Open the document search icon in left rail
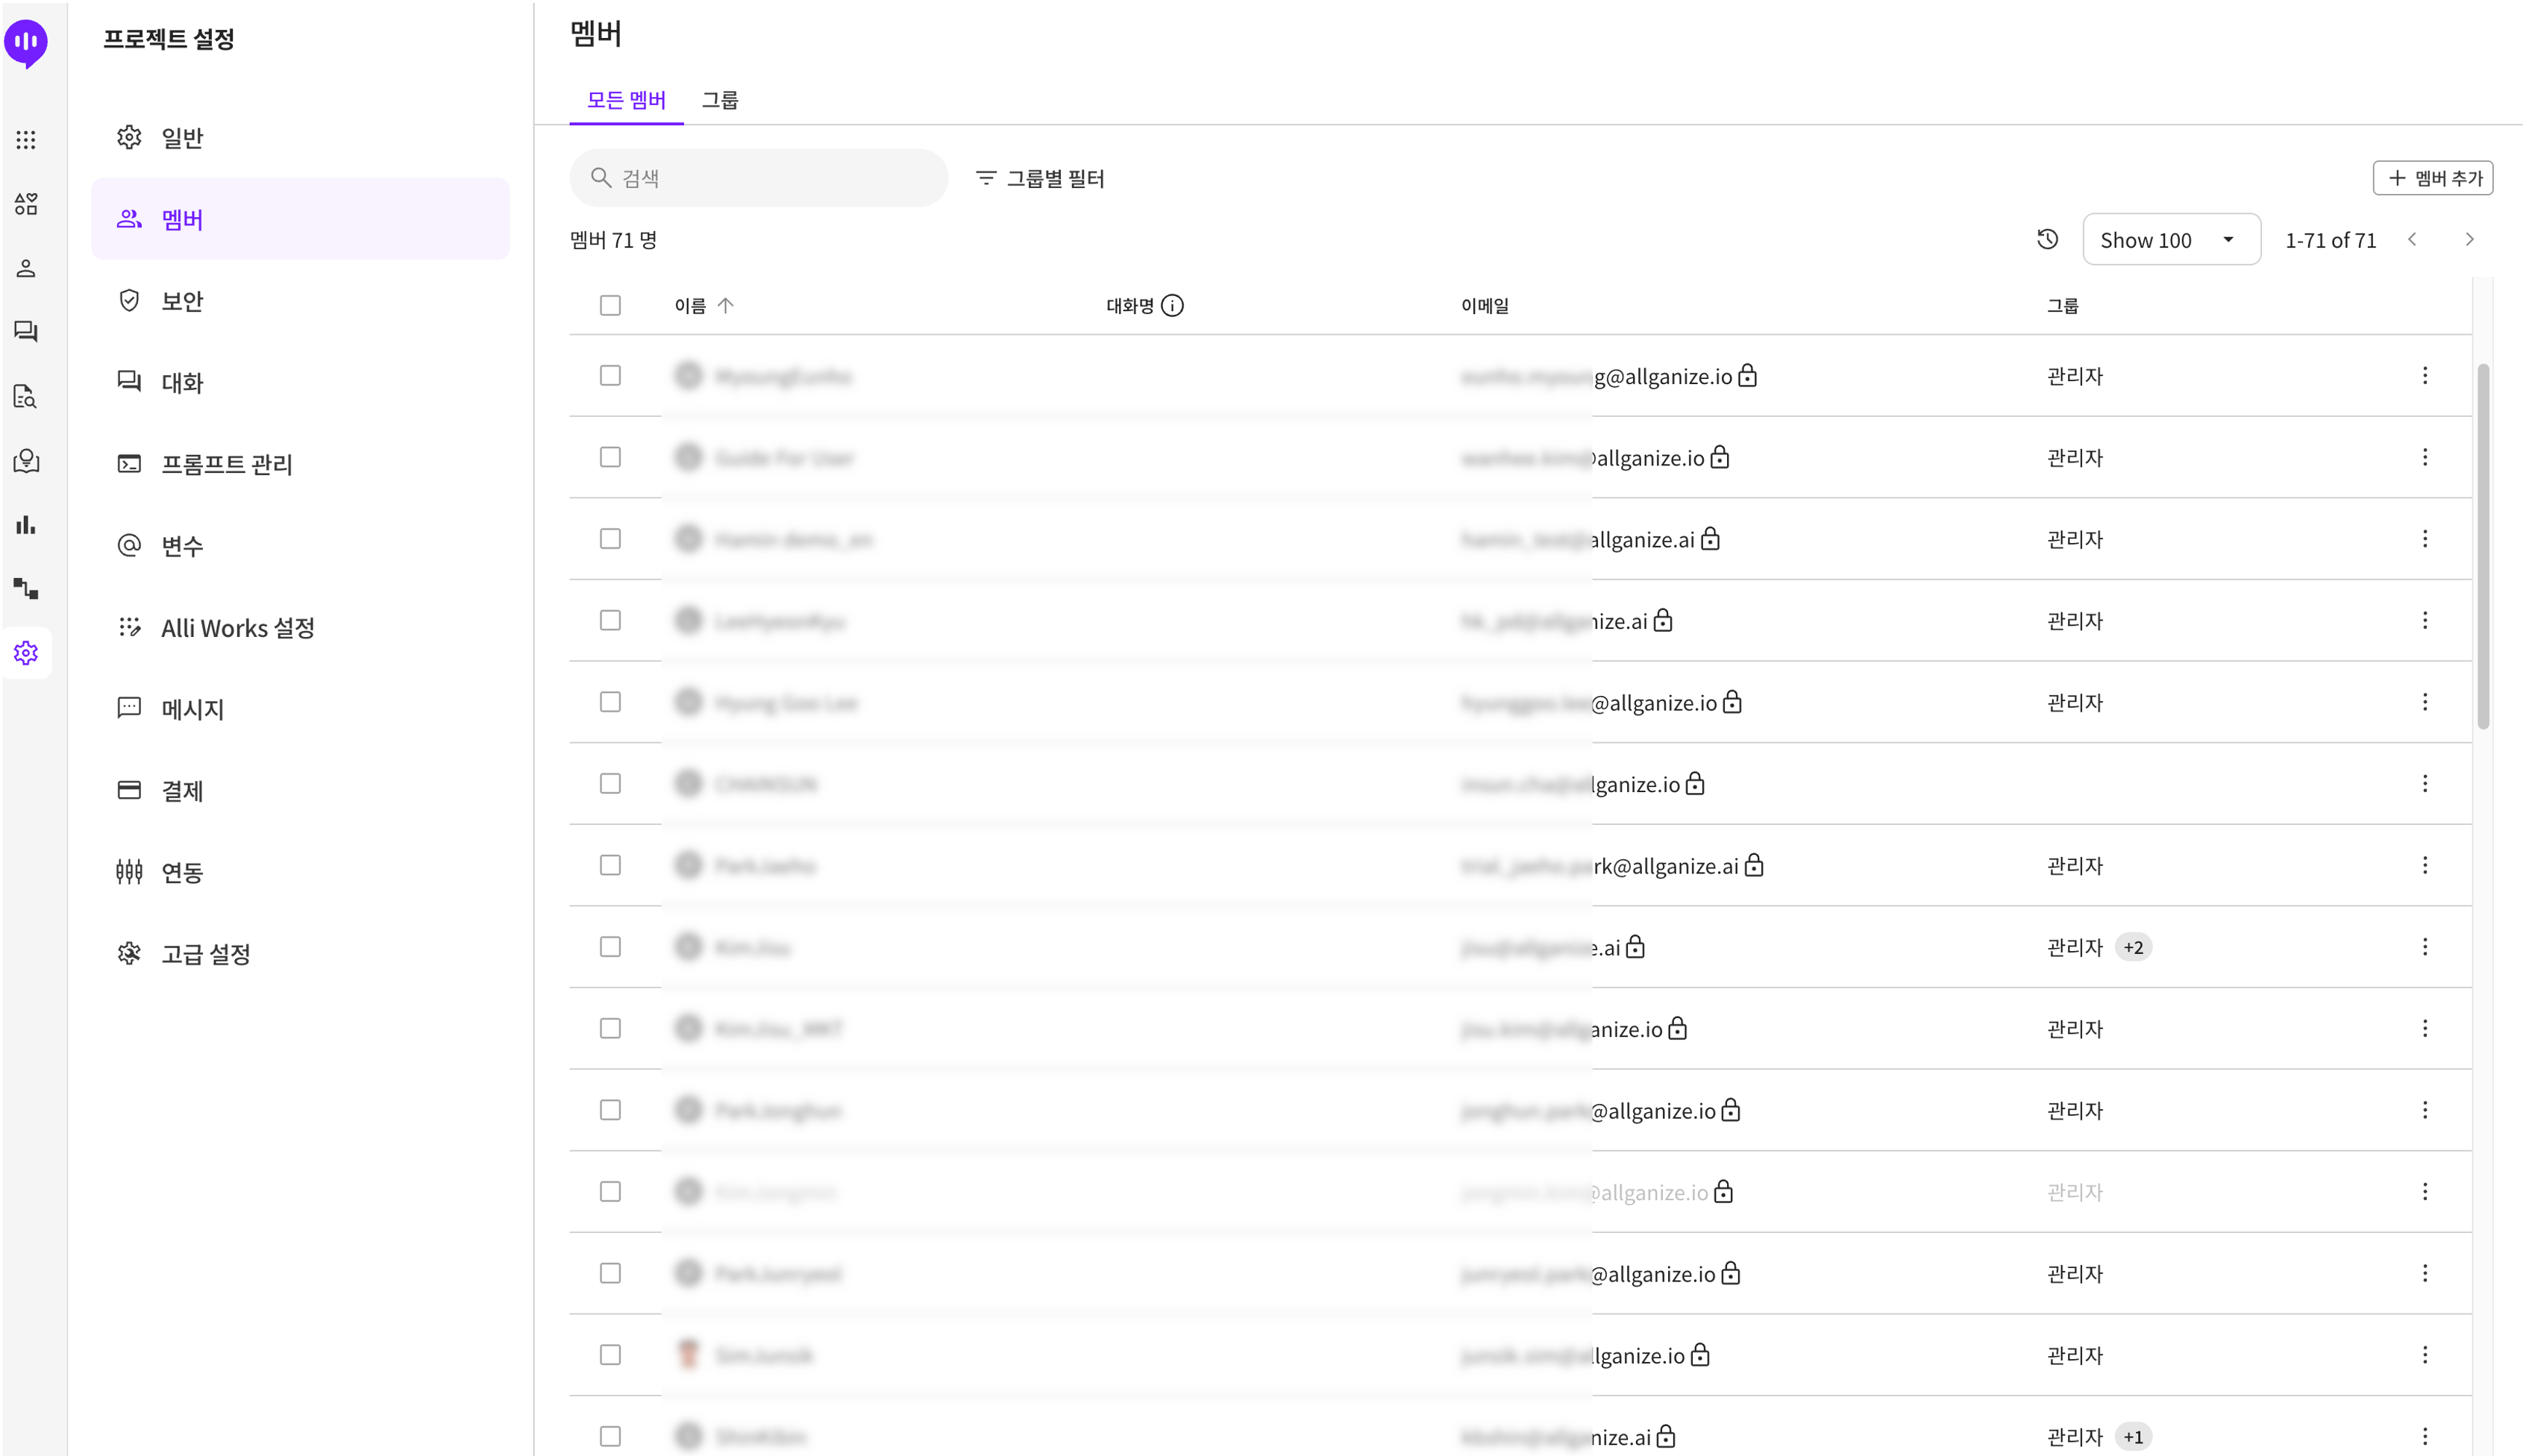 25,397
